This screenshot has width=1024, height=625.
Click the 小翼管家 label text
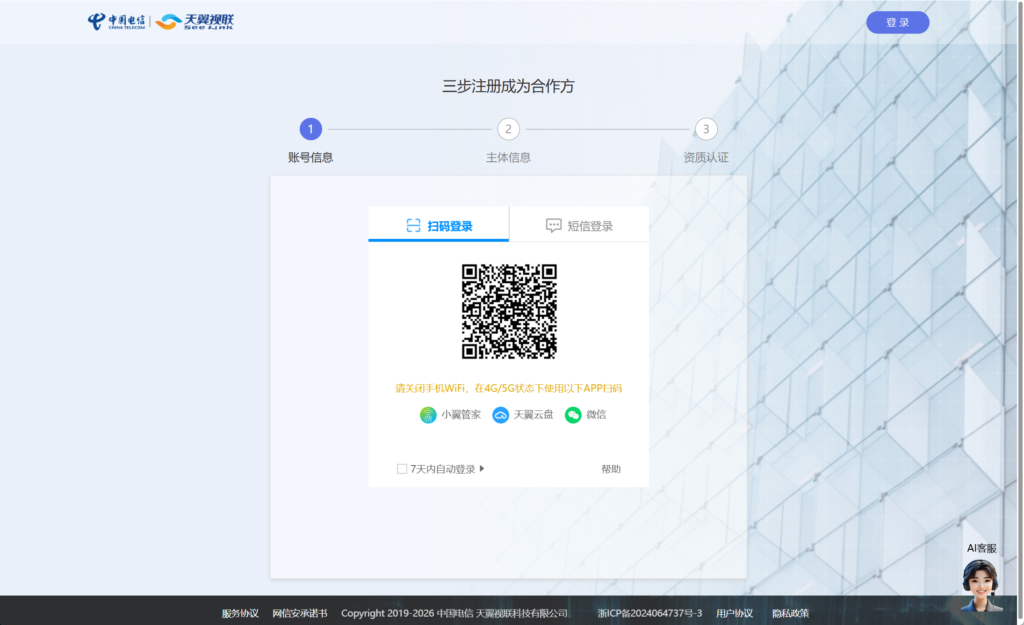pos(460,415)
